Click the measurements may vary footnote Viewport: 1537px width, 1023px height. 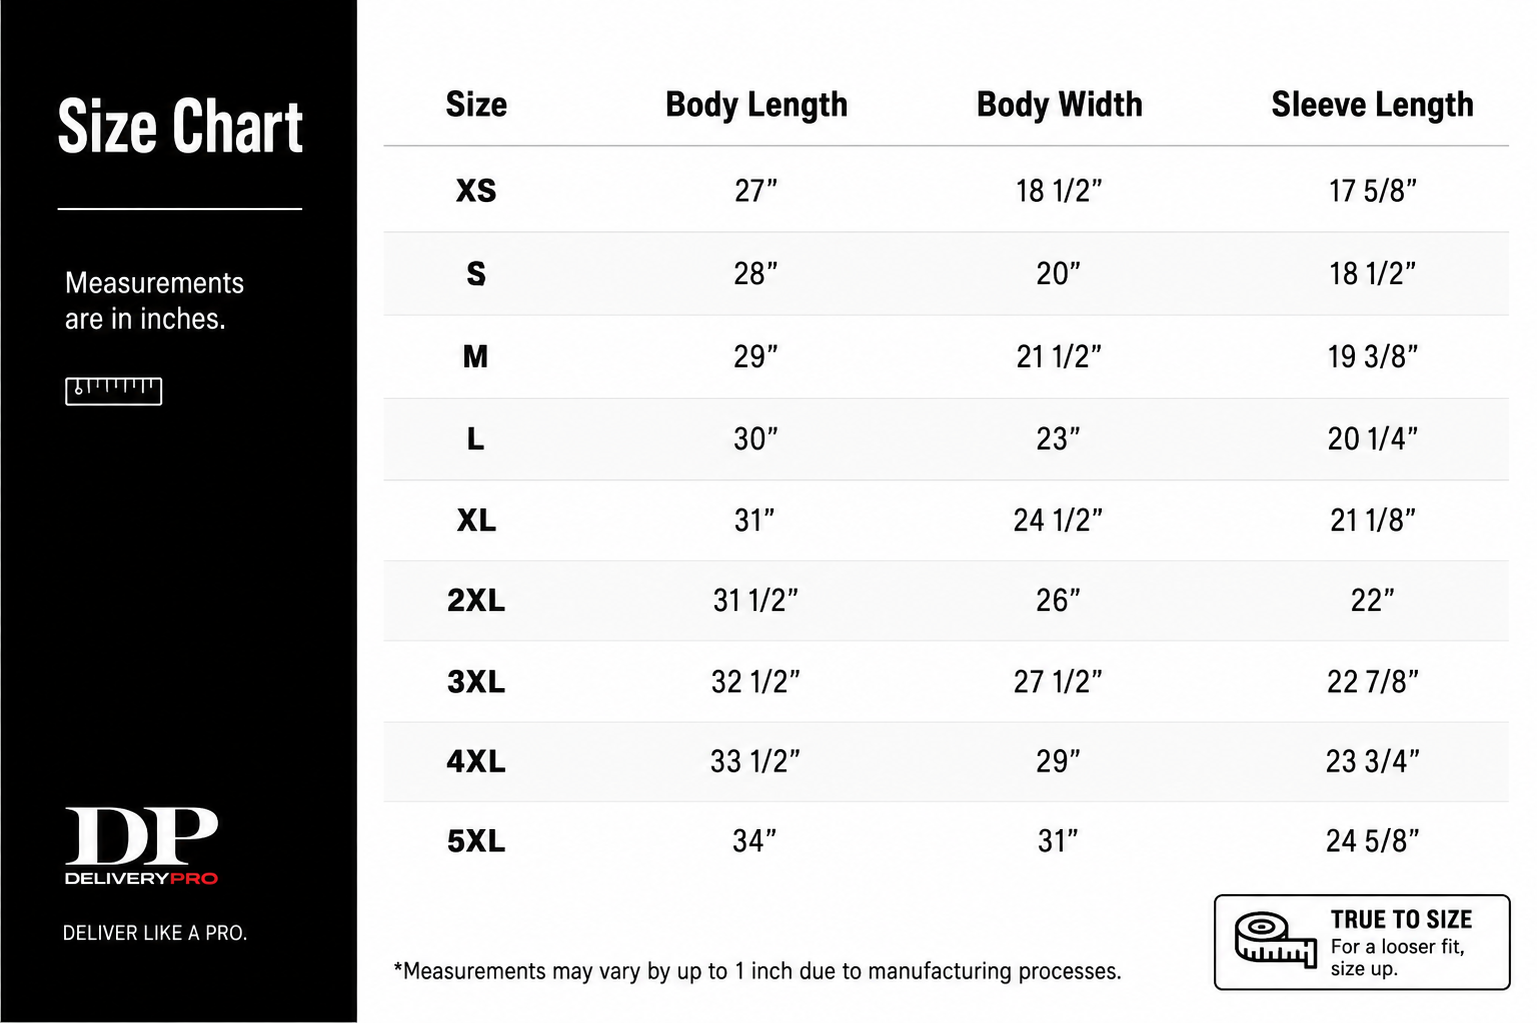point(757,971)
